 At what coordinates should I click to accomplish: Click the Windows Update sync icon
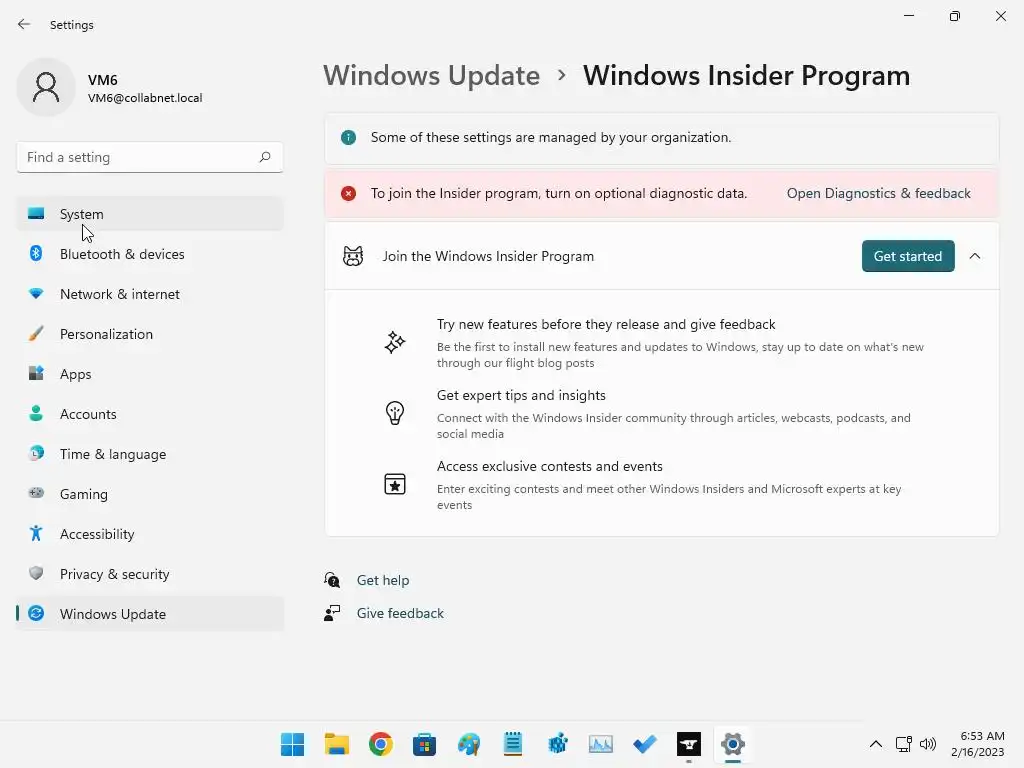tap(37, 613)
